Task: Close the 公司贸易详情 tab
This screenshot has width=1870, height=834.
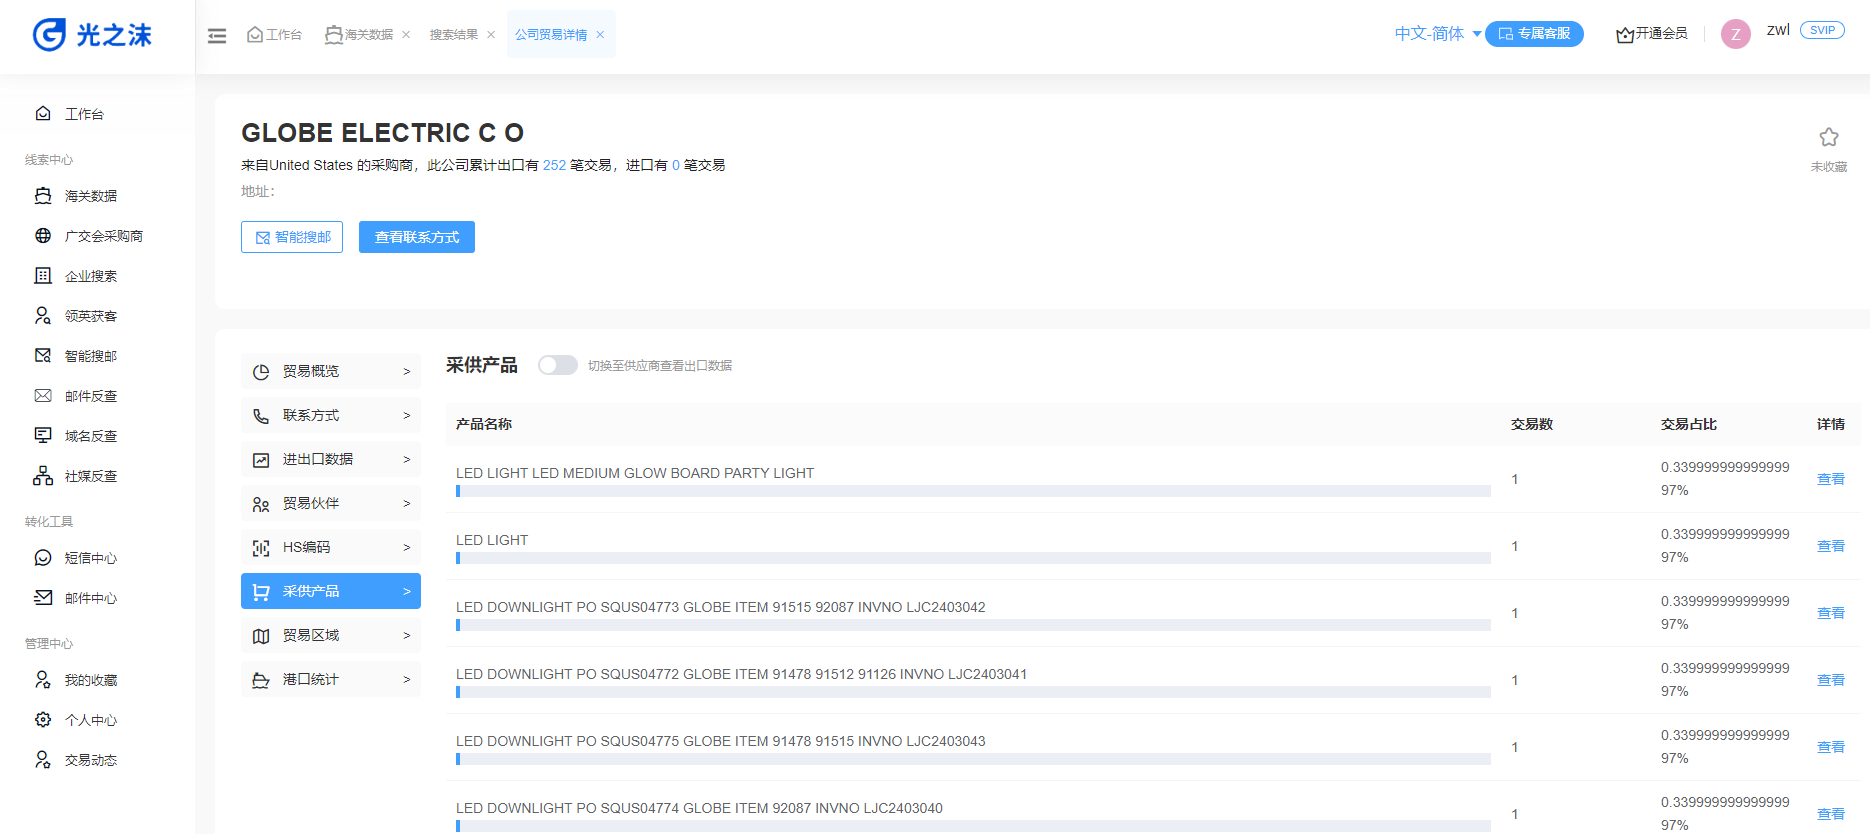Action: [600, 35]
